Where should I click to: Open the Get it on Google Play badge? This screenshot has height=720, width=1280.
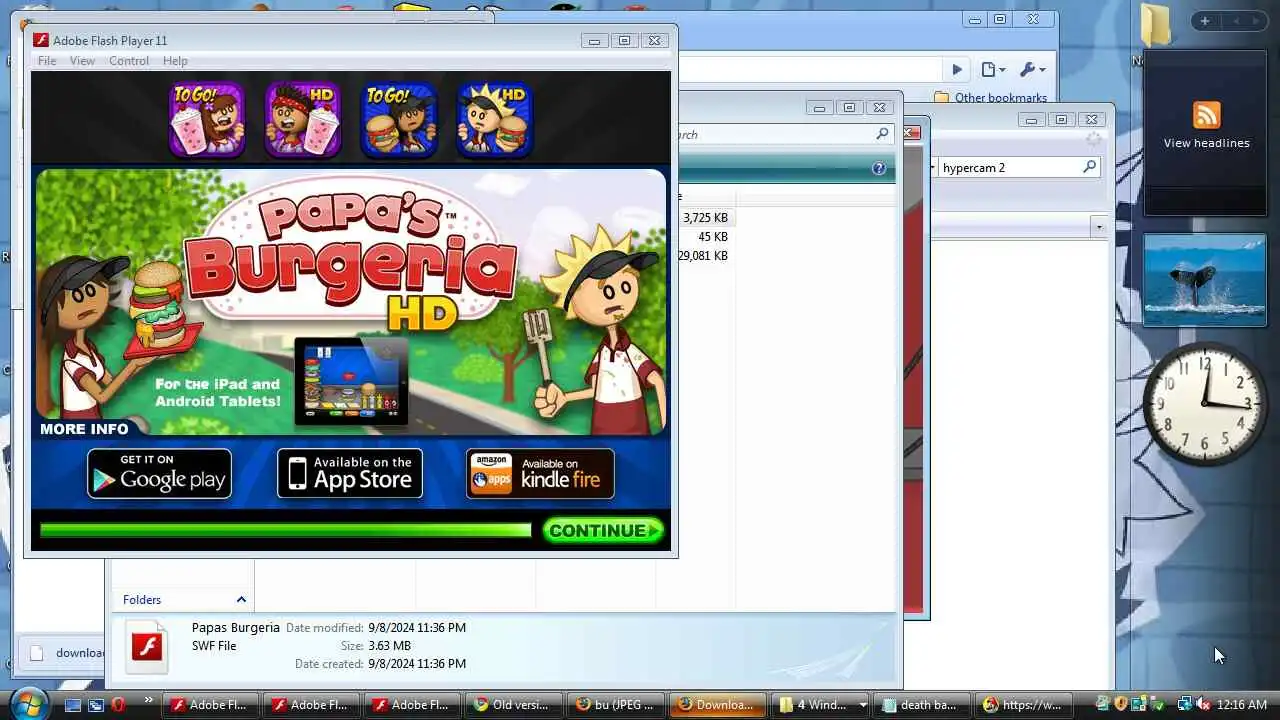[x=160, y=473]
